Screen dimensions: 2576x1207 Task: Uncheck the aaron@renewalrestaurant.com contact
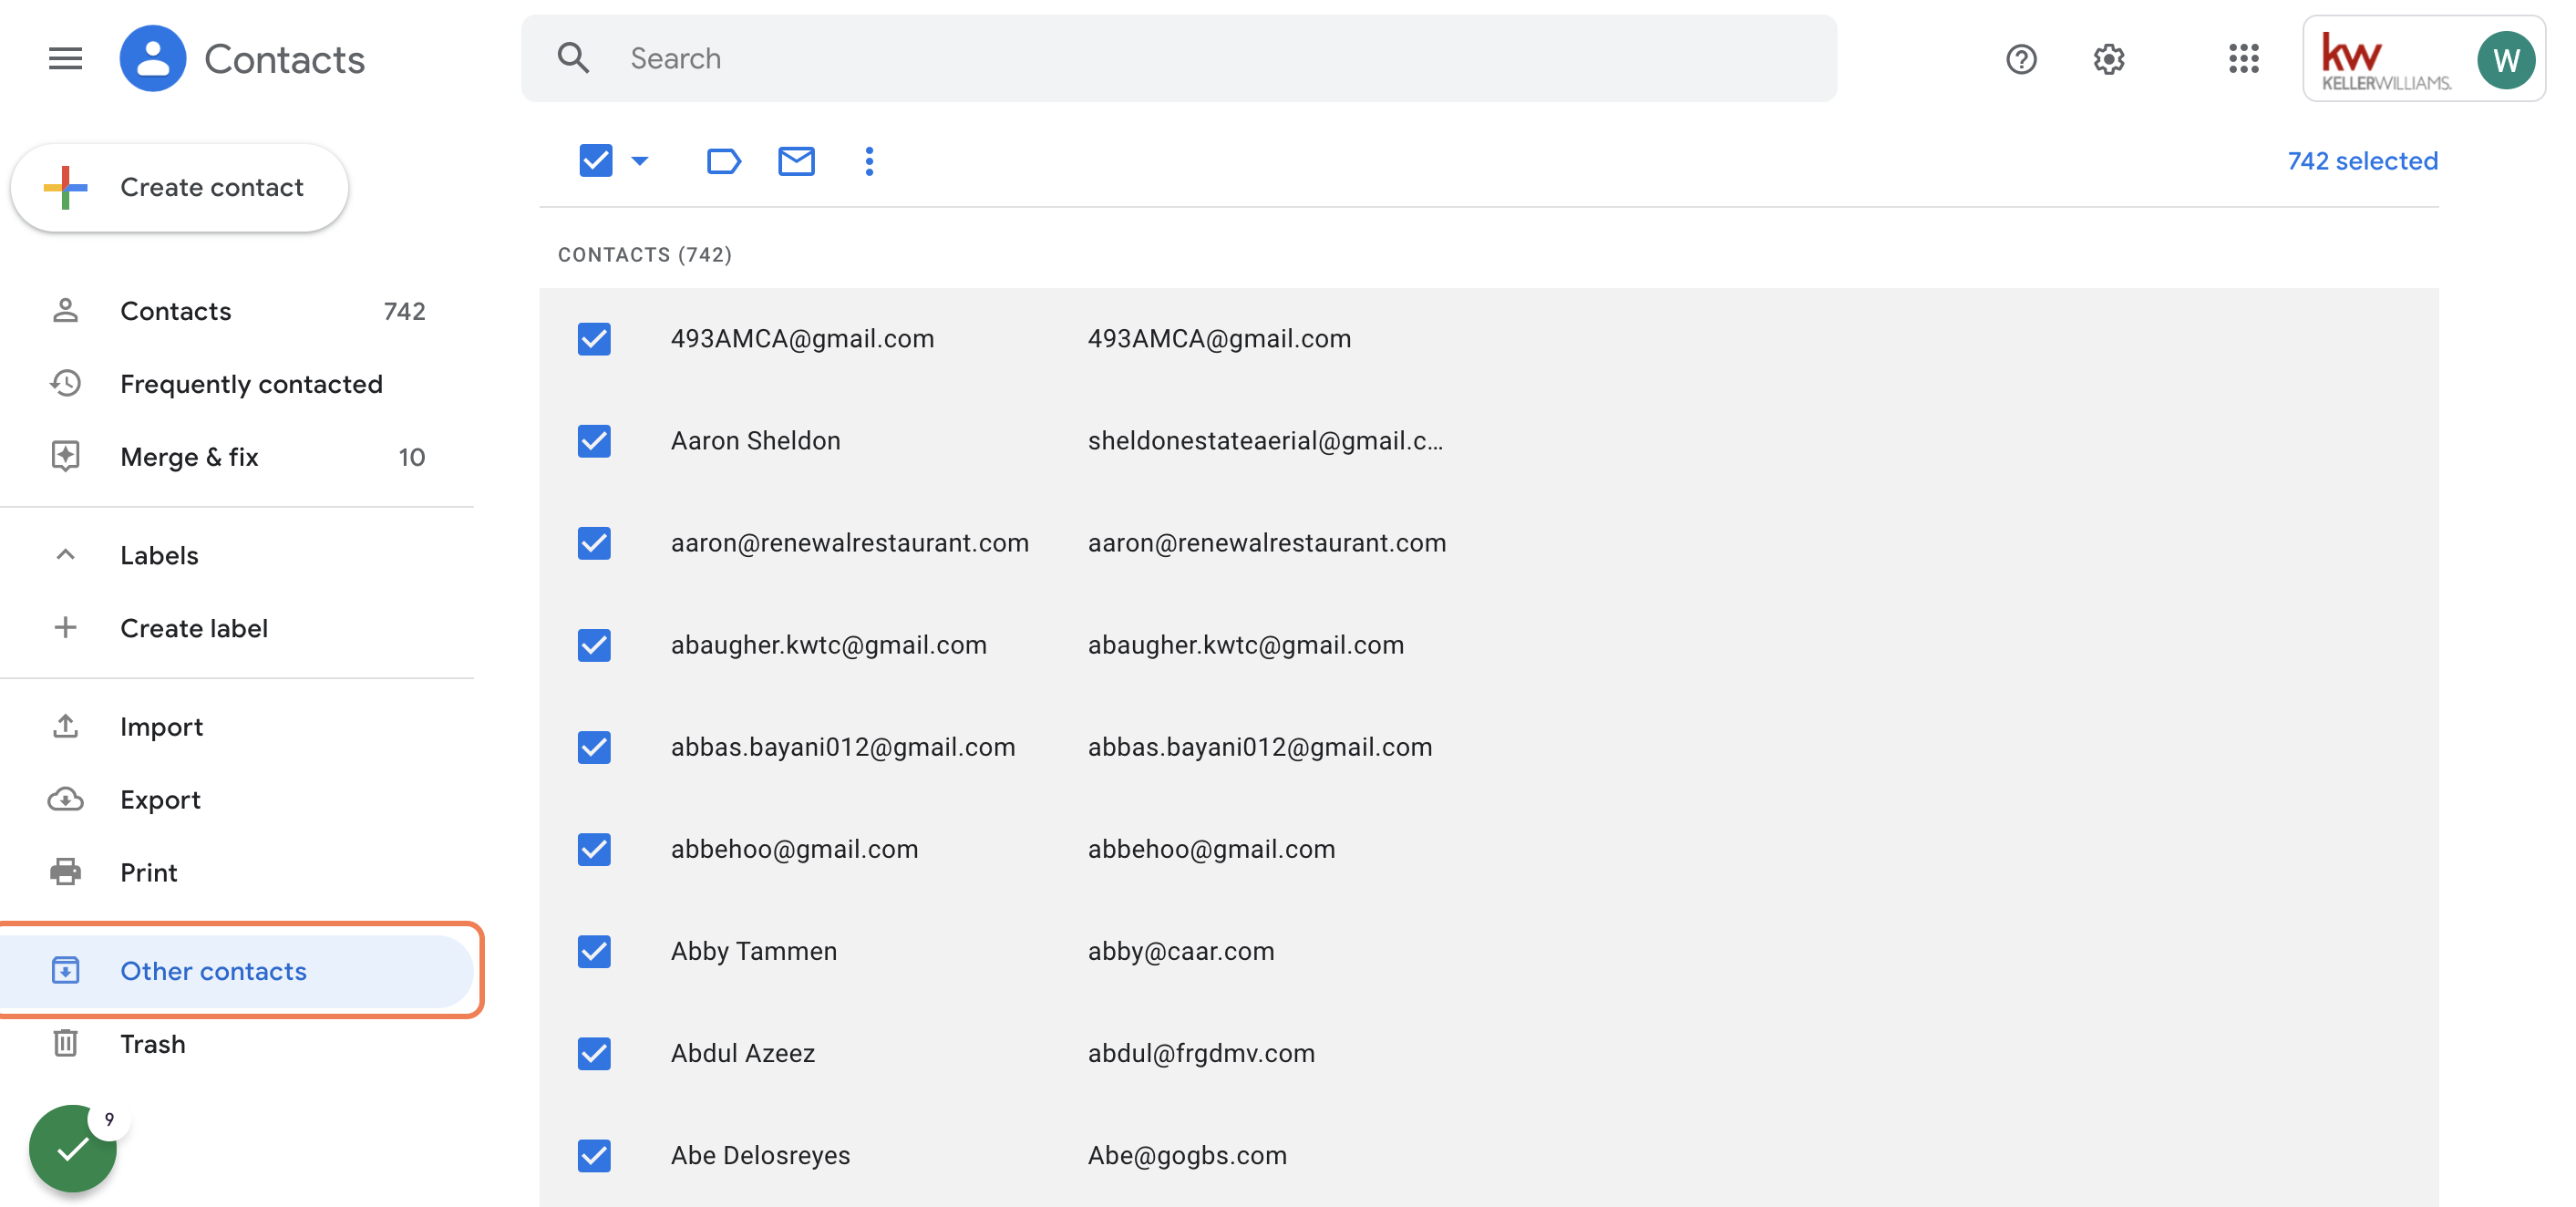(594, 543)
